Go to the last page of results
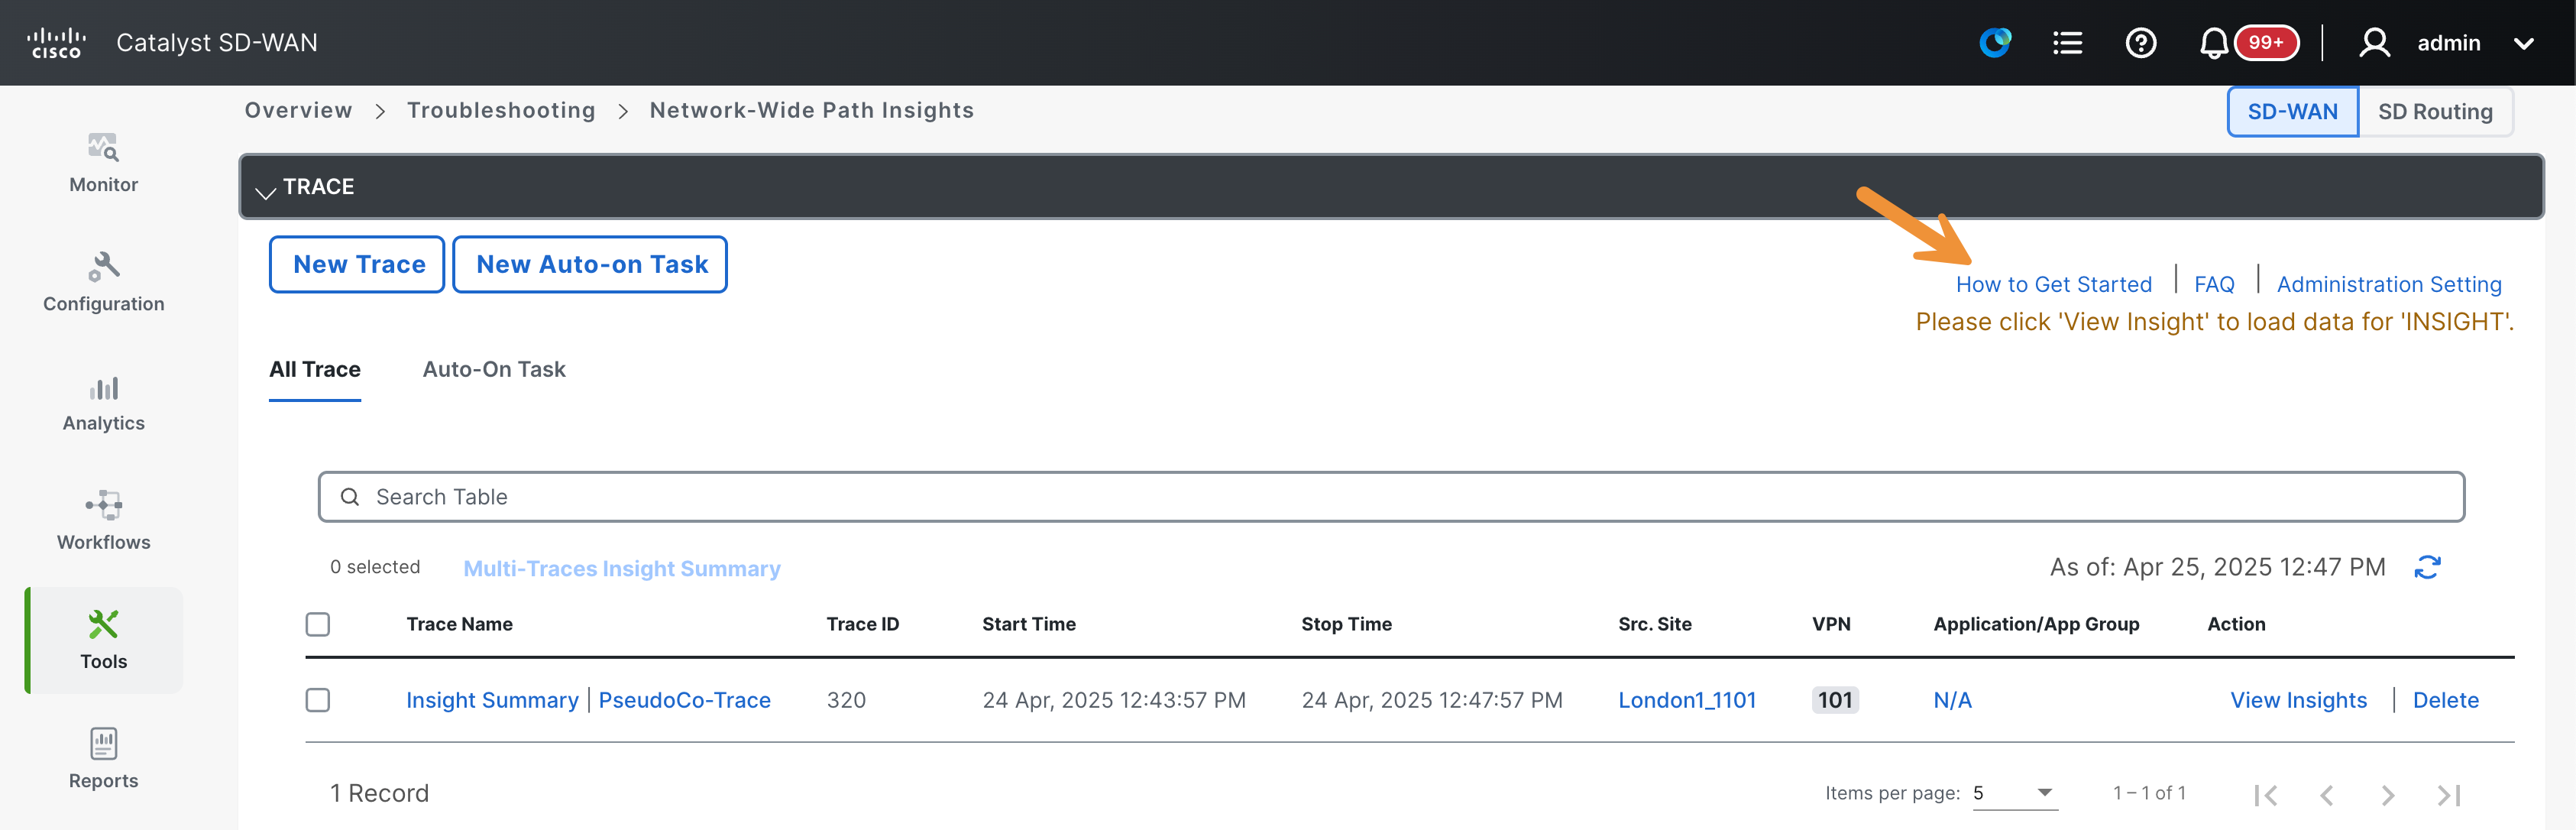 pyautogui.click(x=2449, y=795)
